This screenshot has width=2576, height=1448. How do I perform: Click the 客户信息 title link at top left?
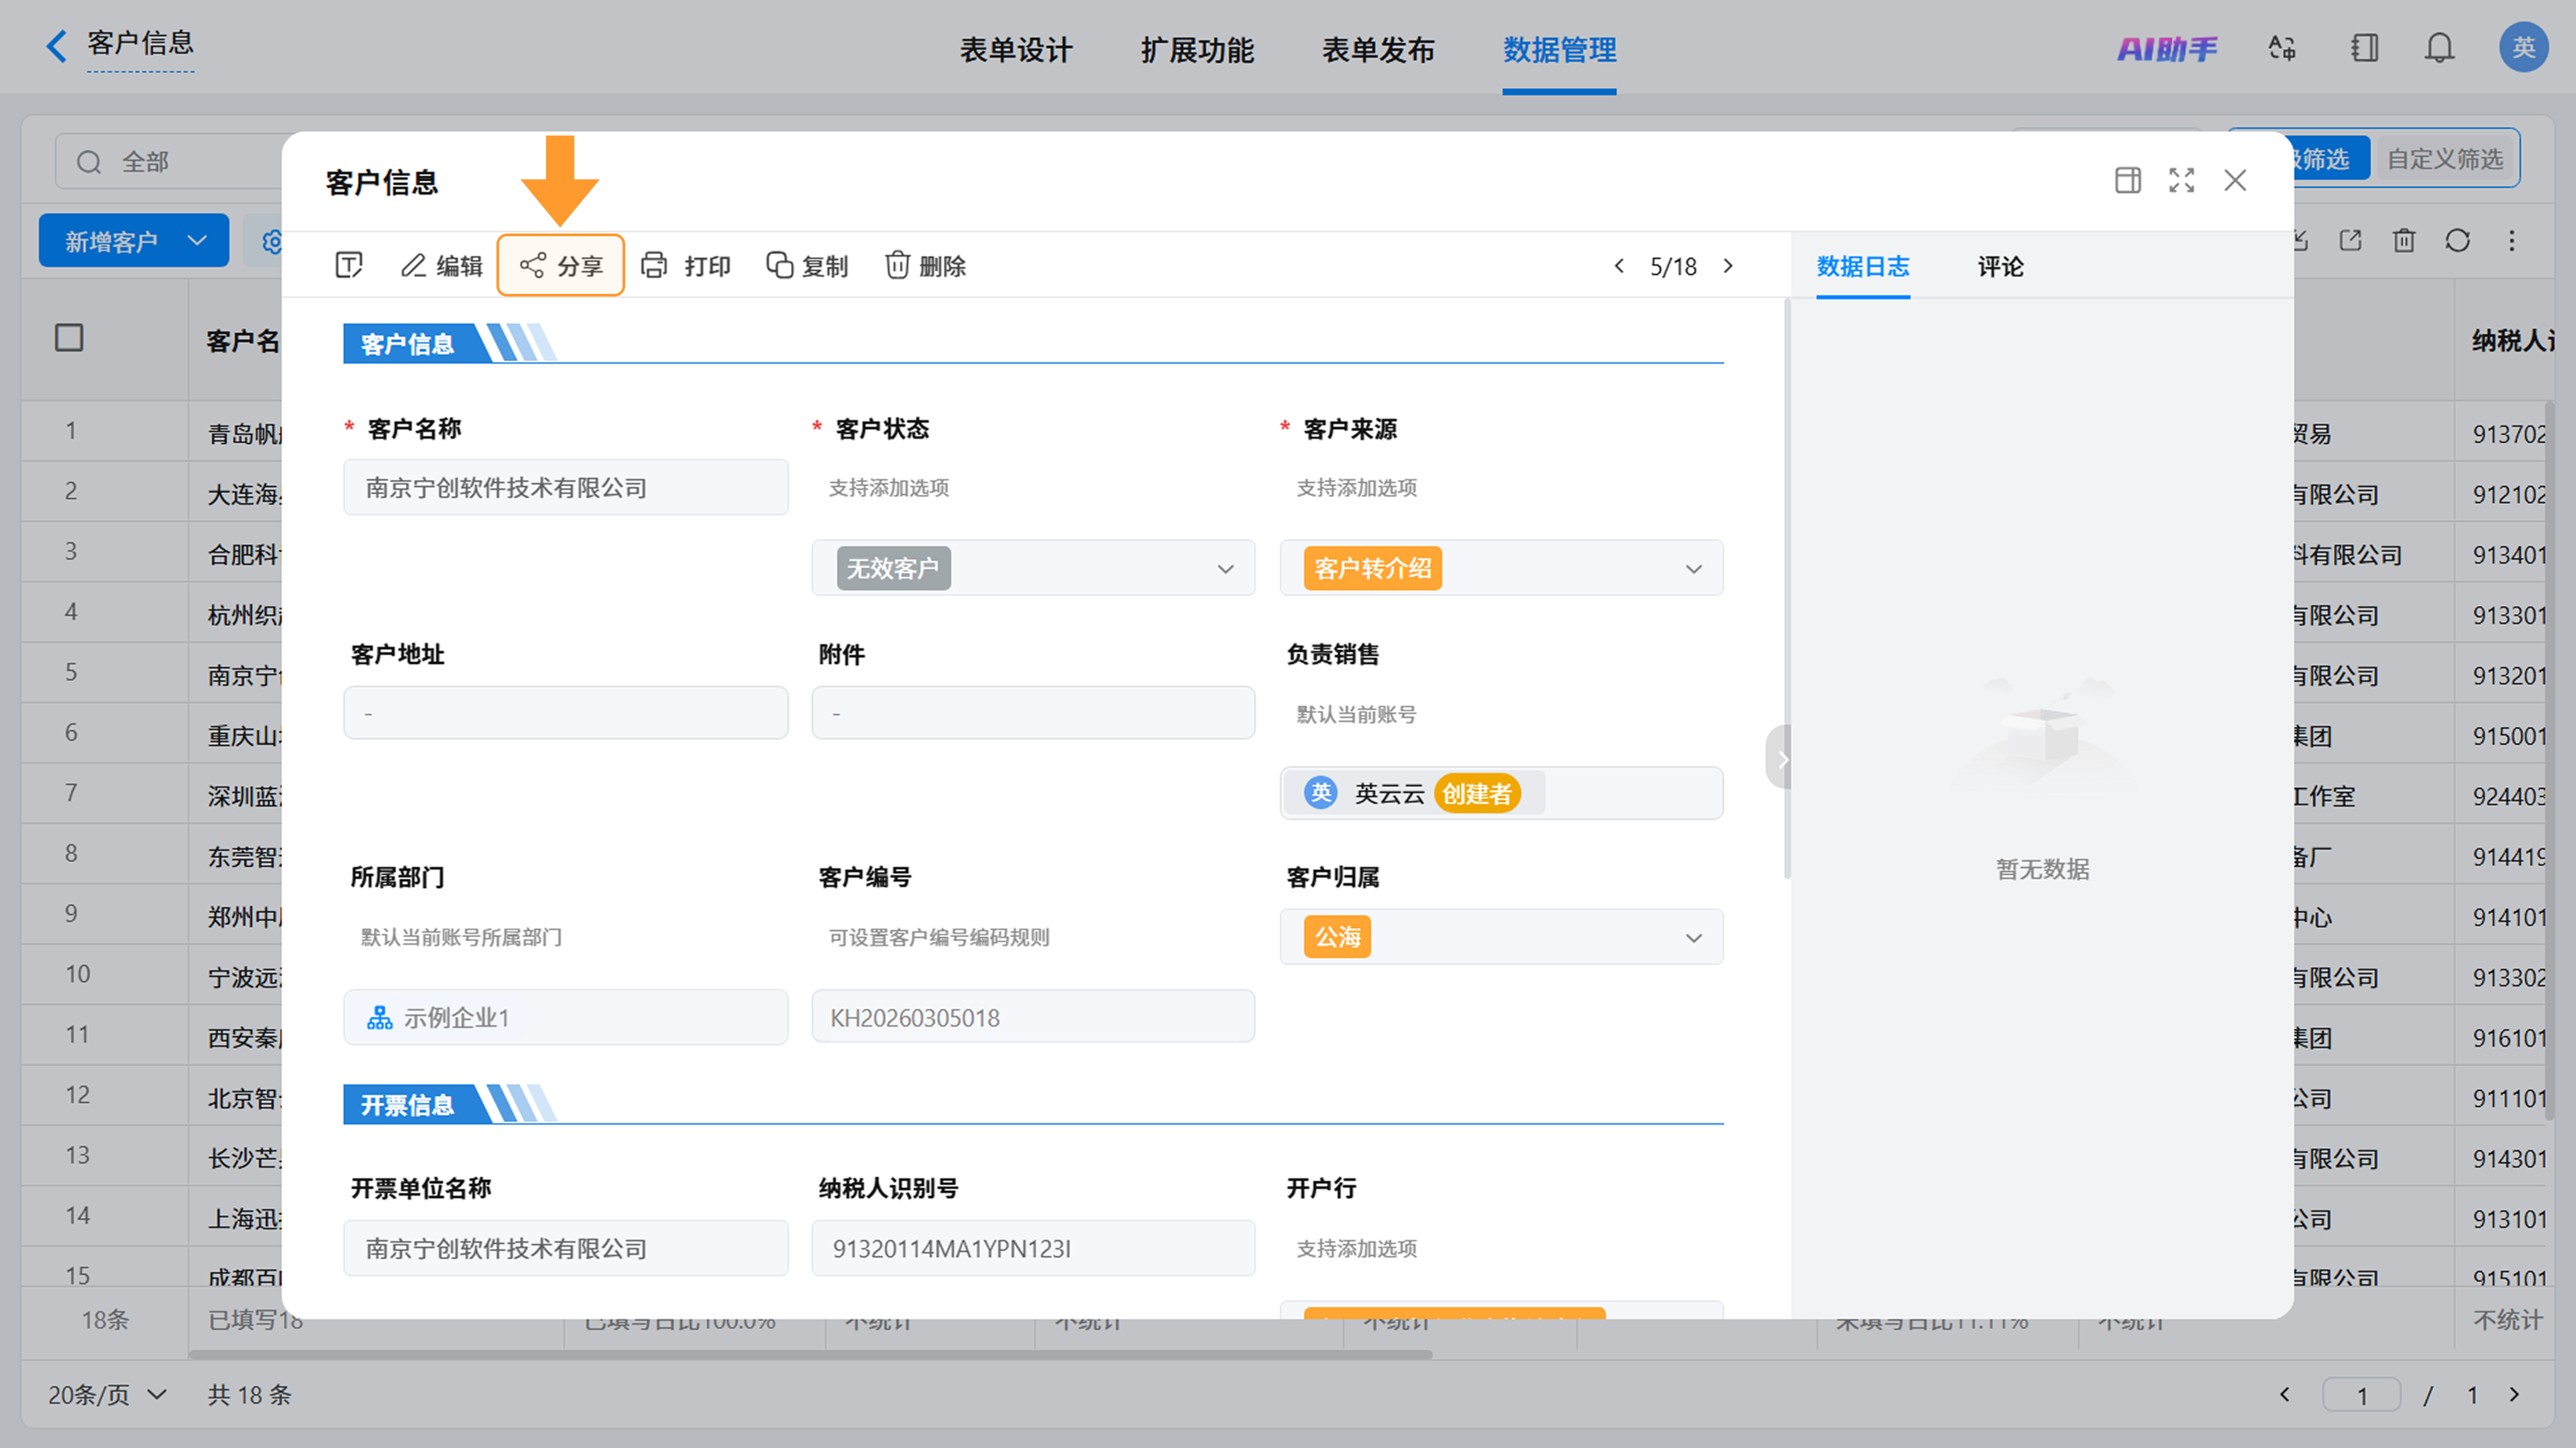pos(140,43)
